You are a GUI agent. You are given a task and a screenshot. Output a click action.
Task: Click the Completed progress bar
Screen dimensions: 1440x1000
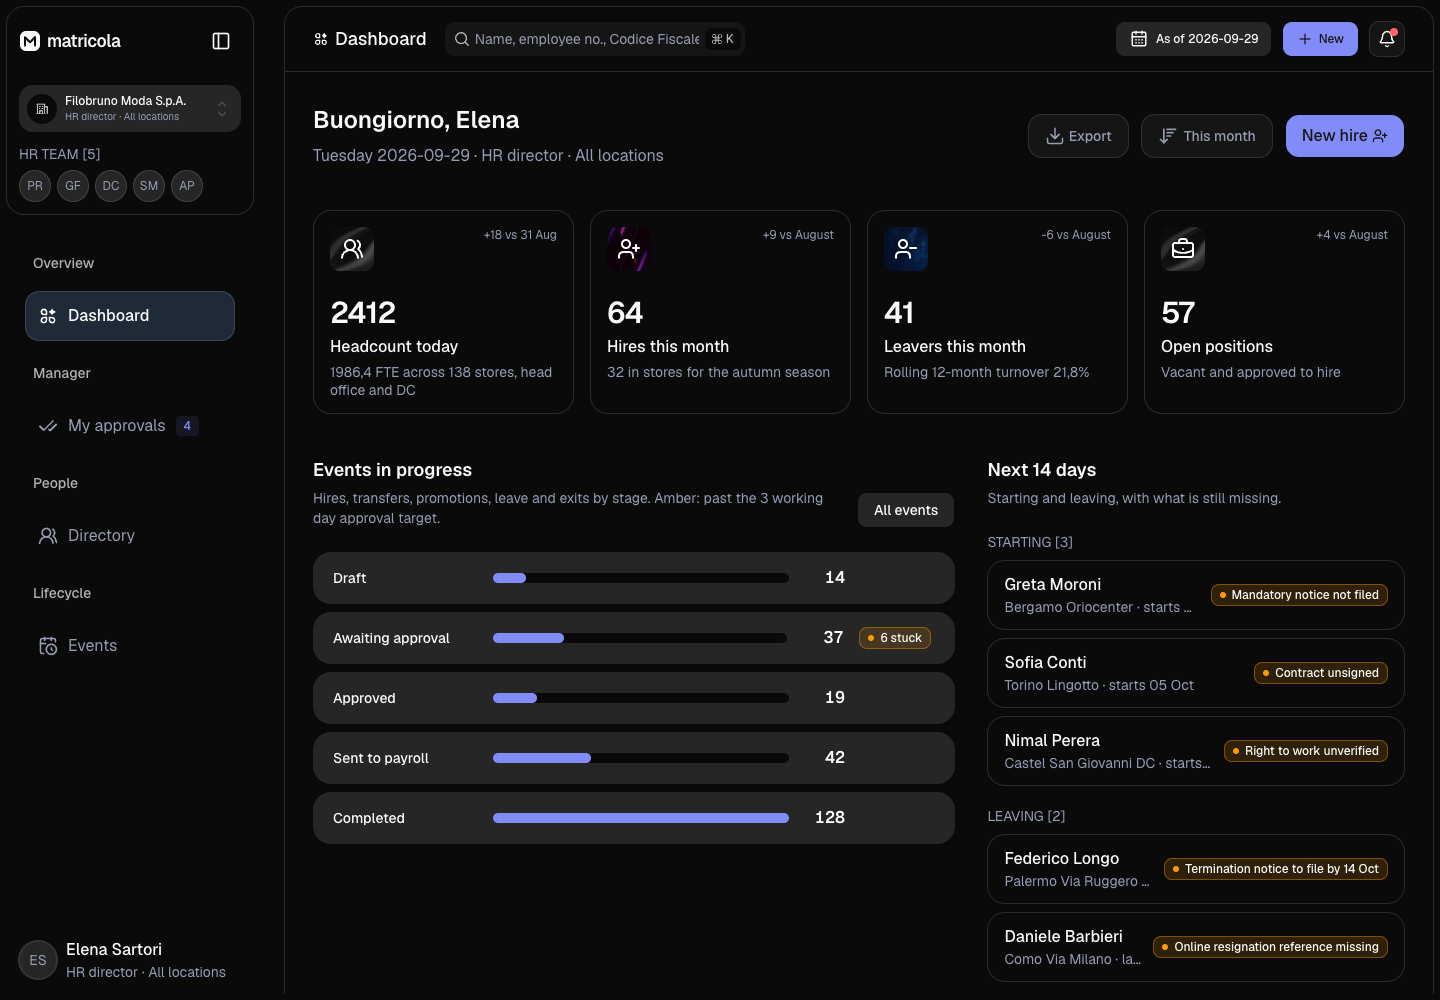[641, 818]
